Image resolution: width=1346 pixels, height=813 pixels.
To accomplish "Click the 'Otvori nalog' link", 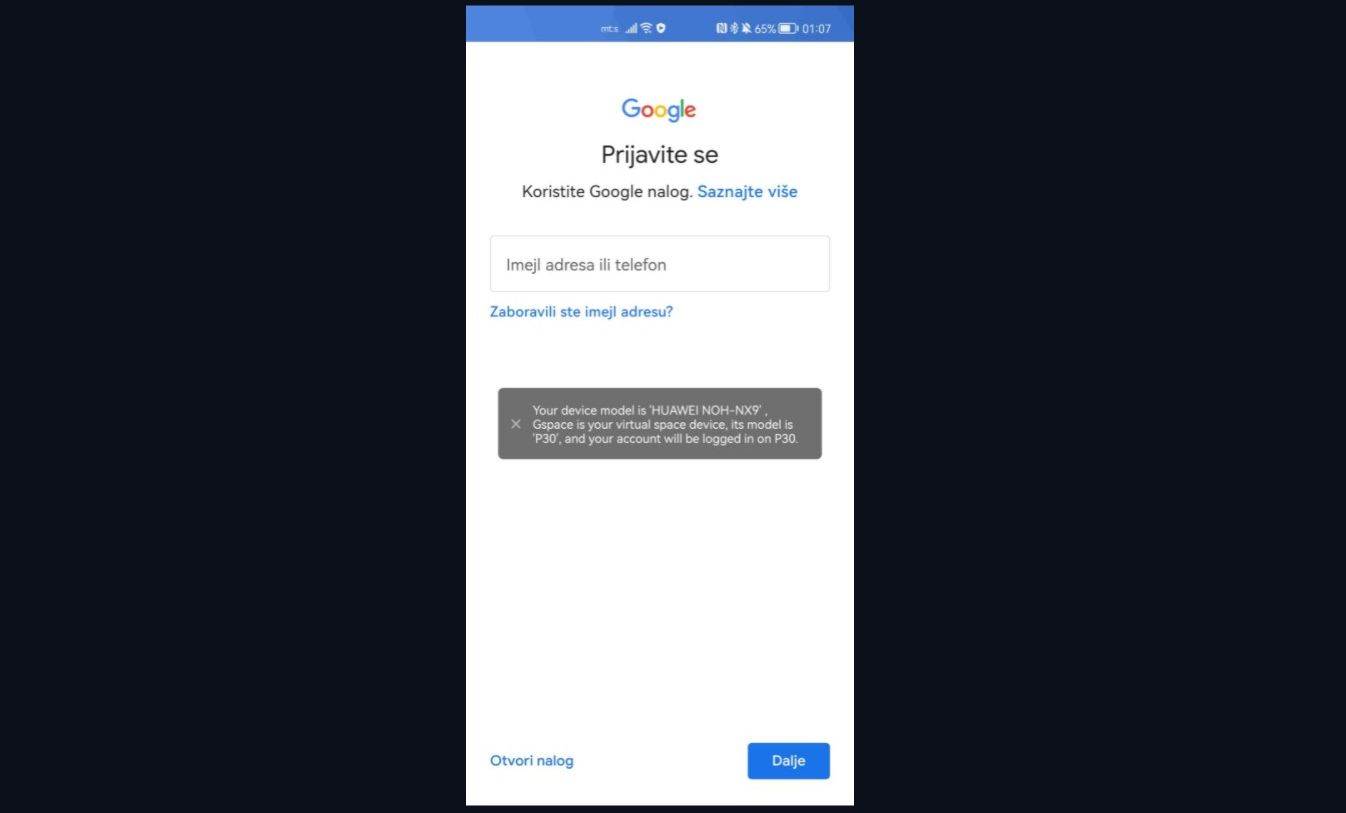I will coord(532,761).
